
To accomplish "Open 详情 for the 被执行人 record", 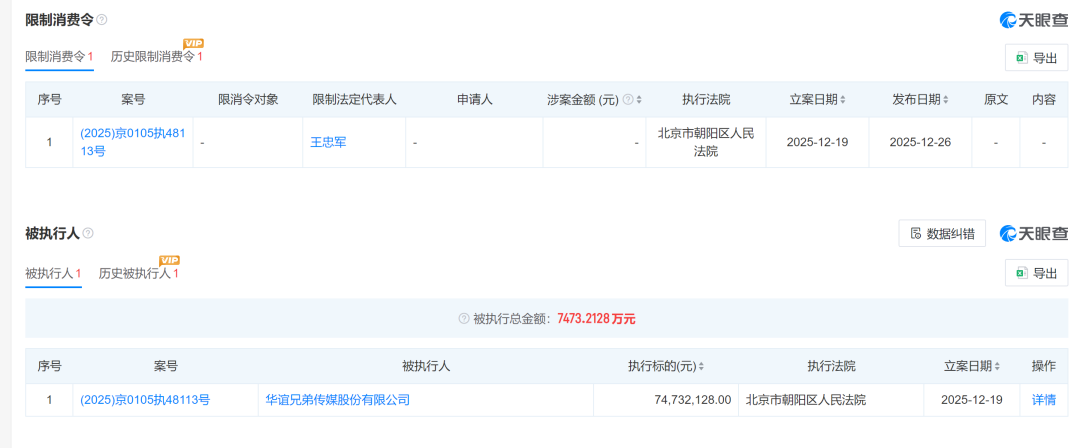I will click(x=1043, y=400).
